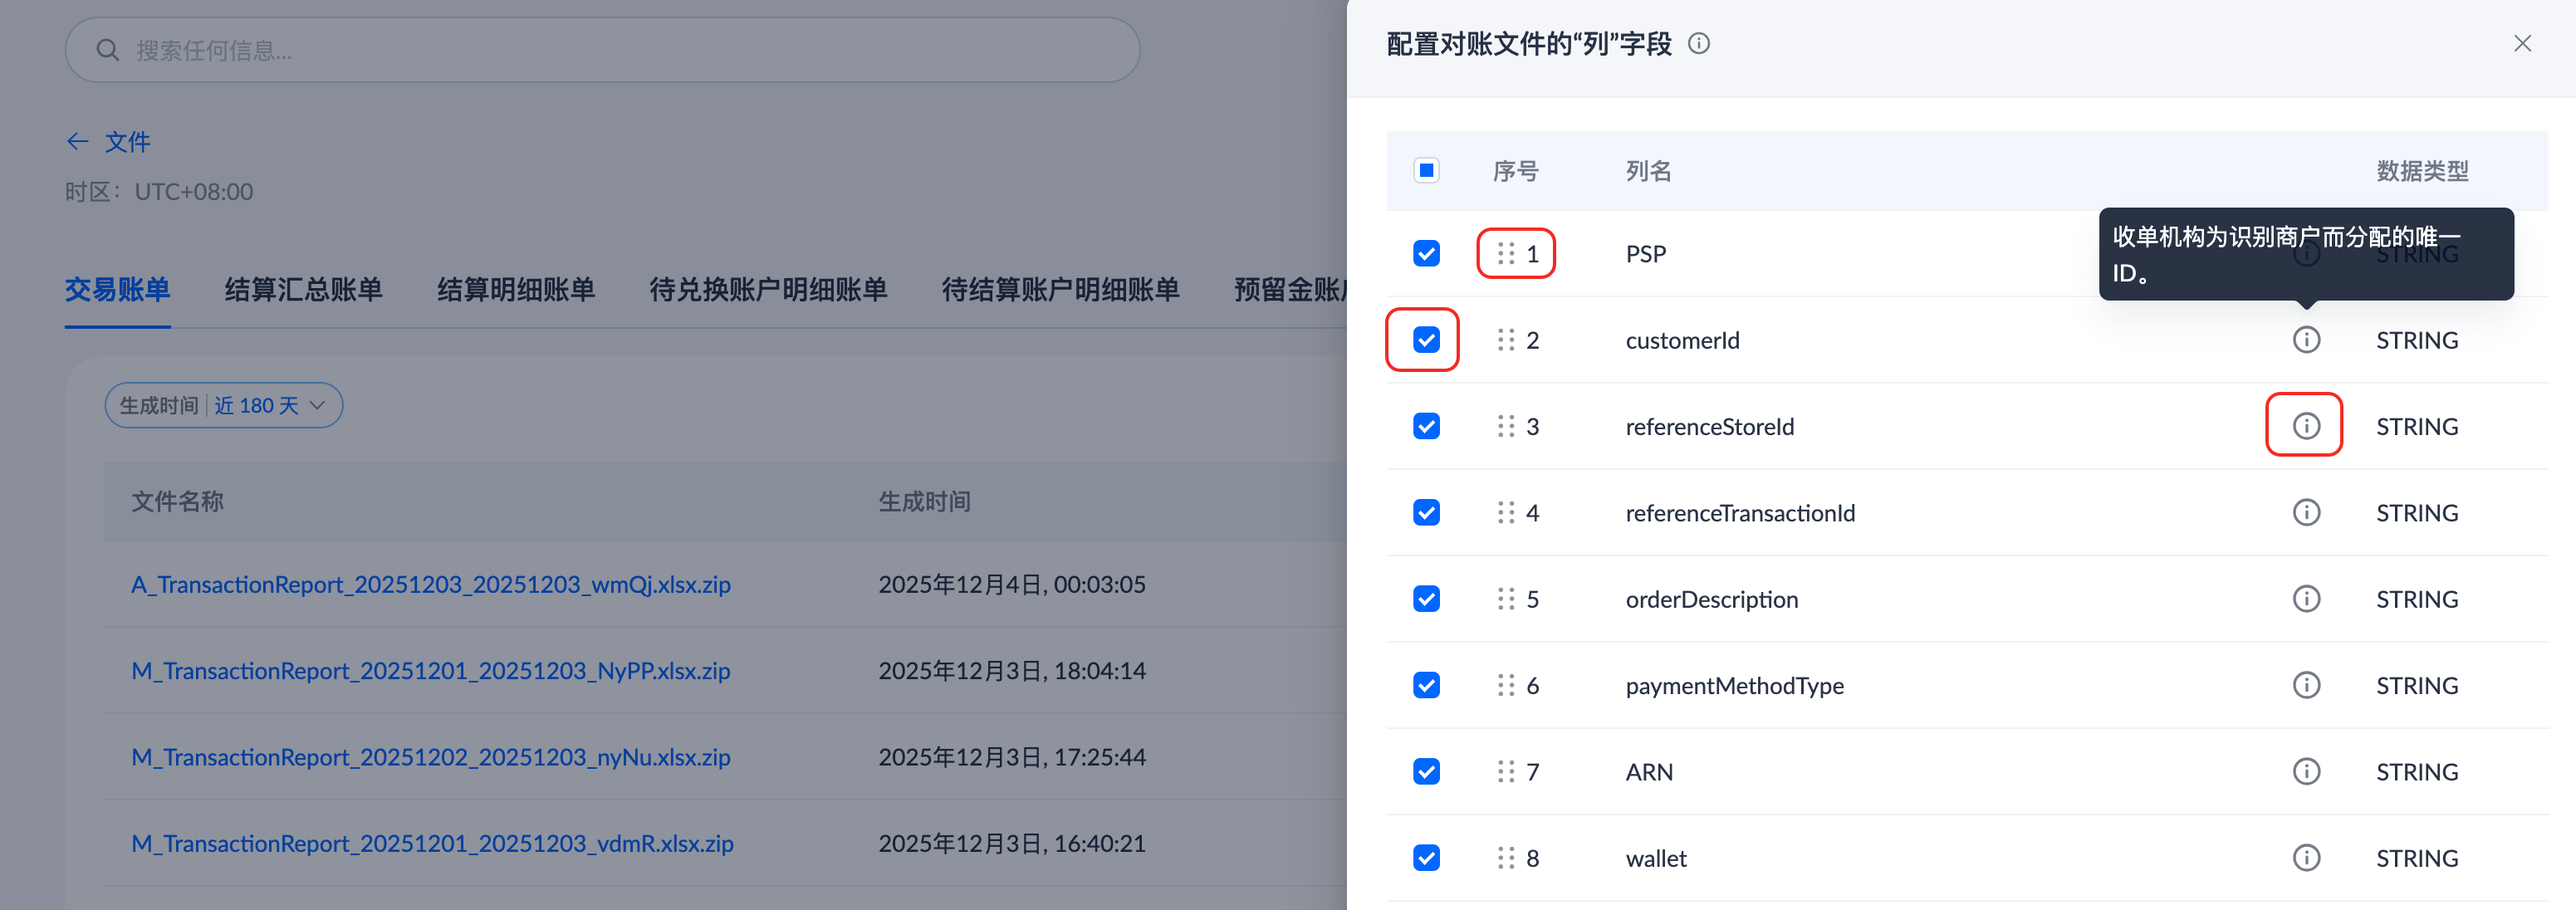Viewport: 2576px width, 910px height.
Task: Click the 搜索任何信息 search field
Action: pyautogui.click(x=620, y=50)
